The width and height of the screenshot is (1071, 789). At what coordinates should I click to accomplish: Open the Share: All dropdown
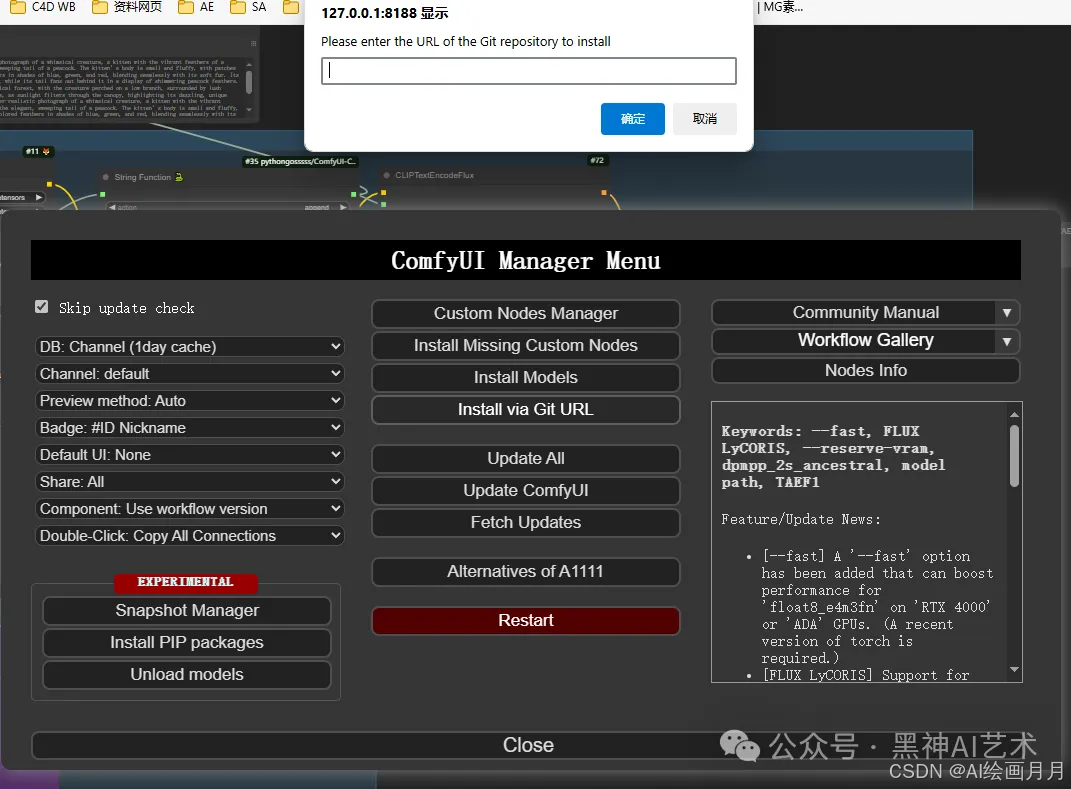click(x=189, y=482)
